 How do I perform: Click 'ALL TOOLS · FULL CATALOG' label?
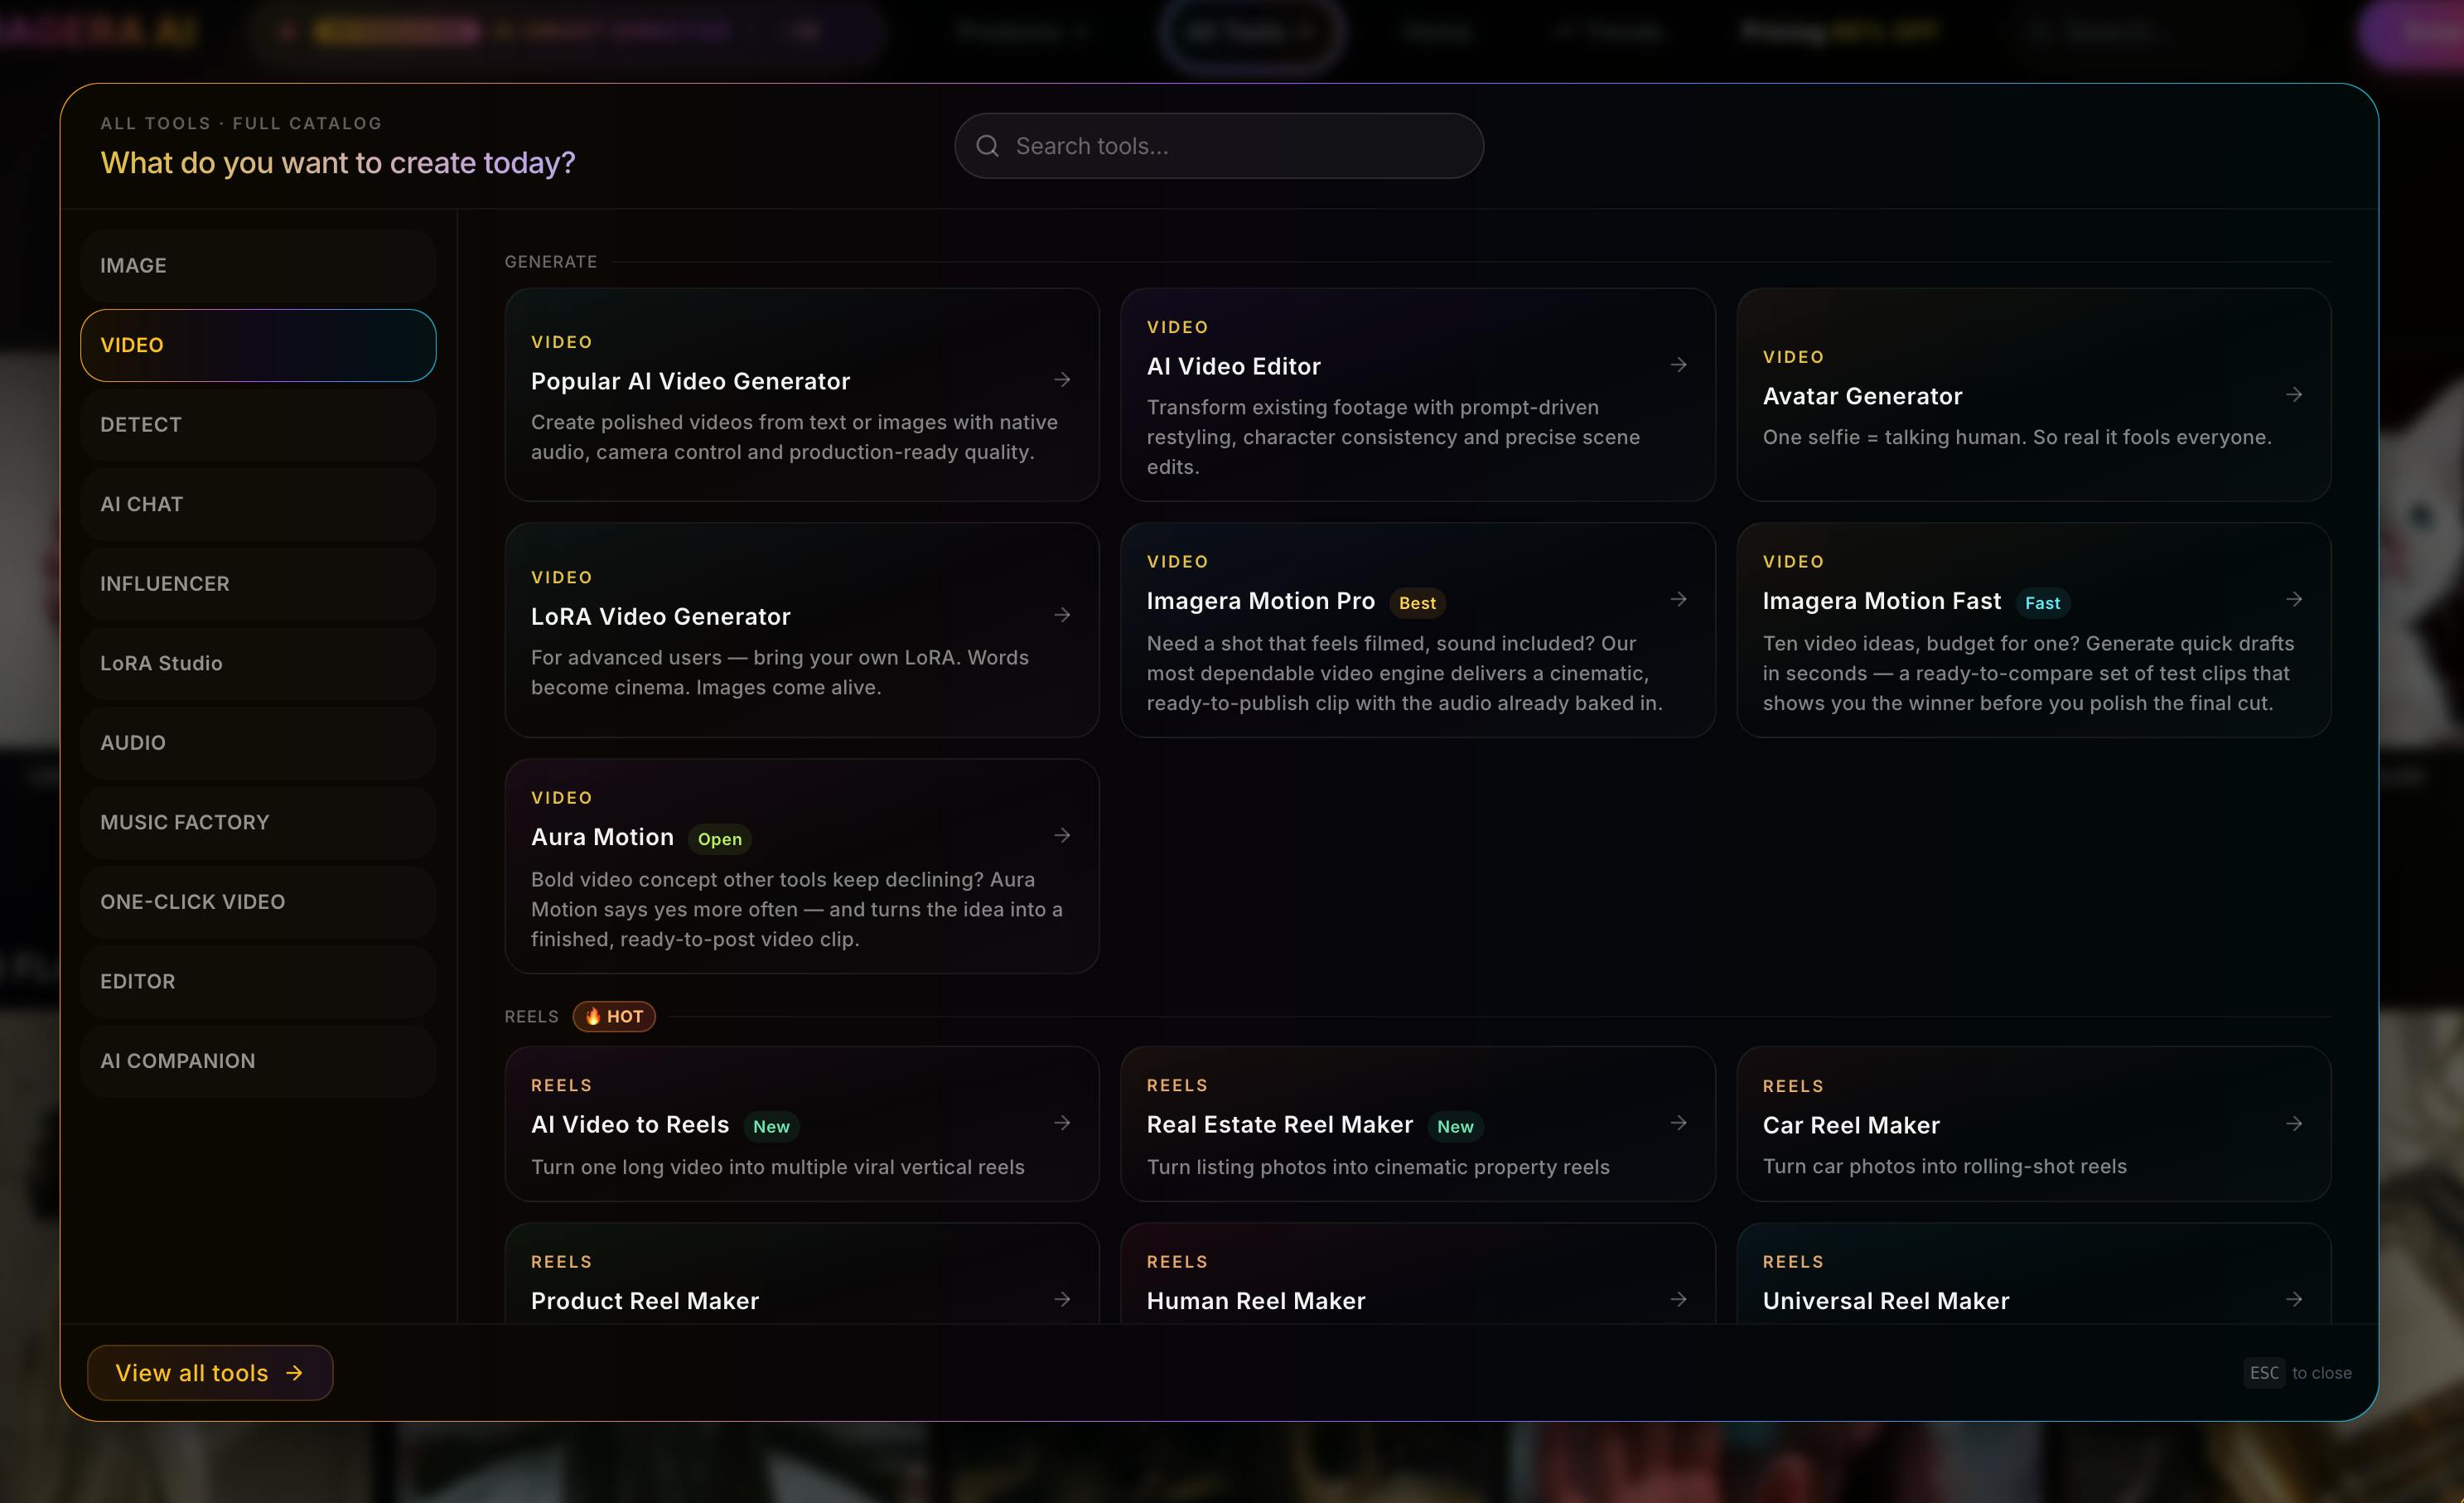pos(241,123)
